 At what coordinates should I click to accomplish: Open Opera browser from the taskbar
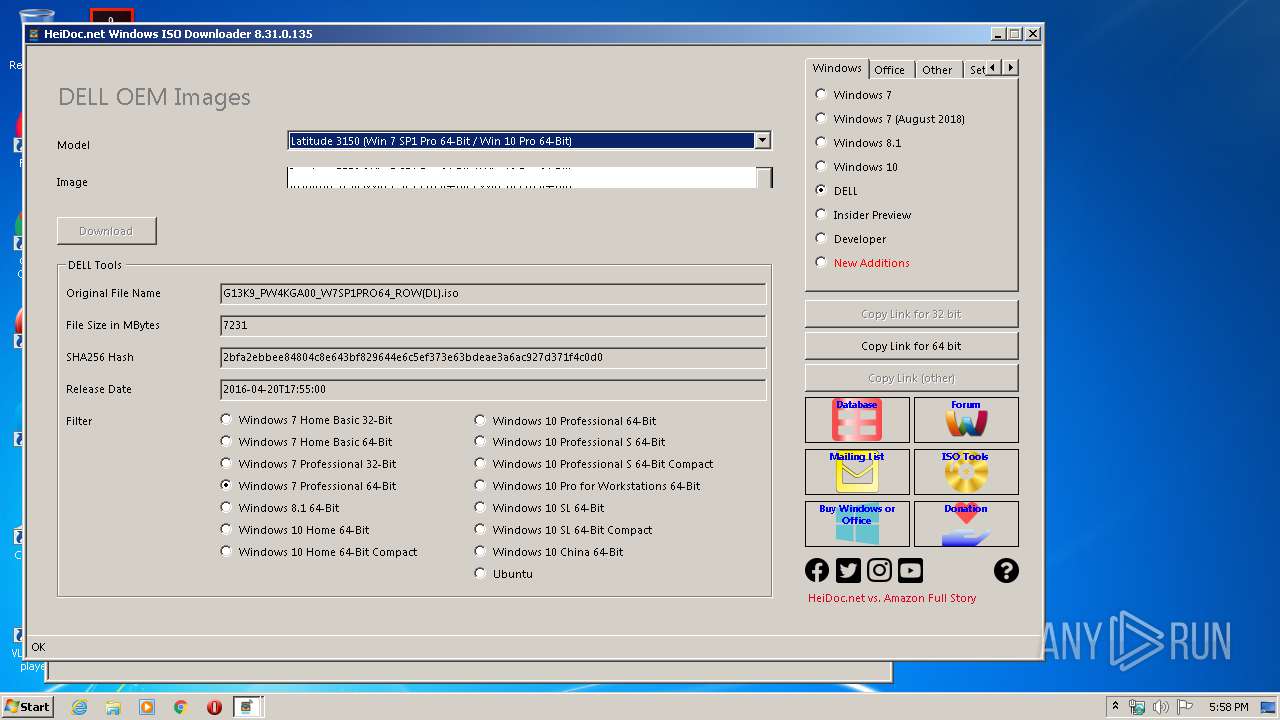tap(214, 707)
